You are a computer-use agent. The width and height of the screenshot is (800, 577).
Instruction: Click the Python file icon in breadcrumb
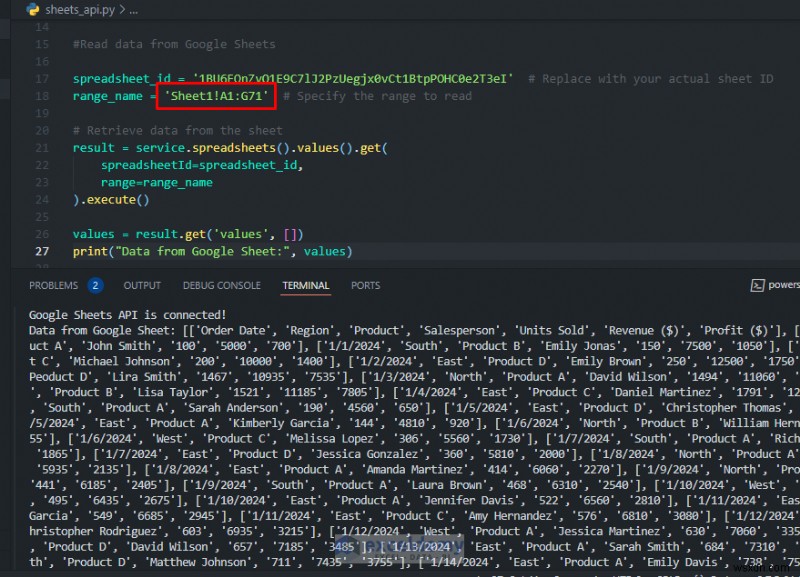pyautogui.click(x=33, y=9)
